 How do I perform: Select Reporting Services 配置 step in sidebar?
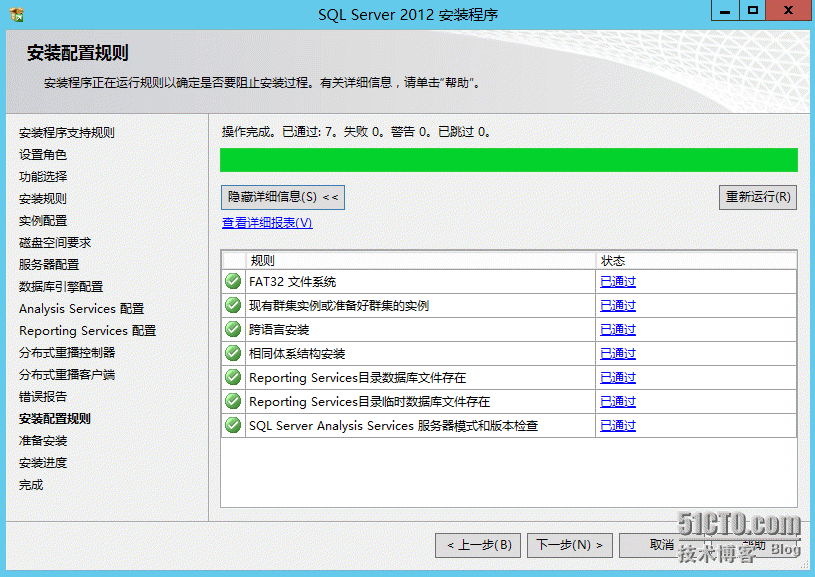[87, 331]
